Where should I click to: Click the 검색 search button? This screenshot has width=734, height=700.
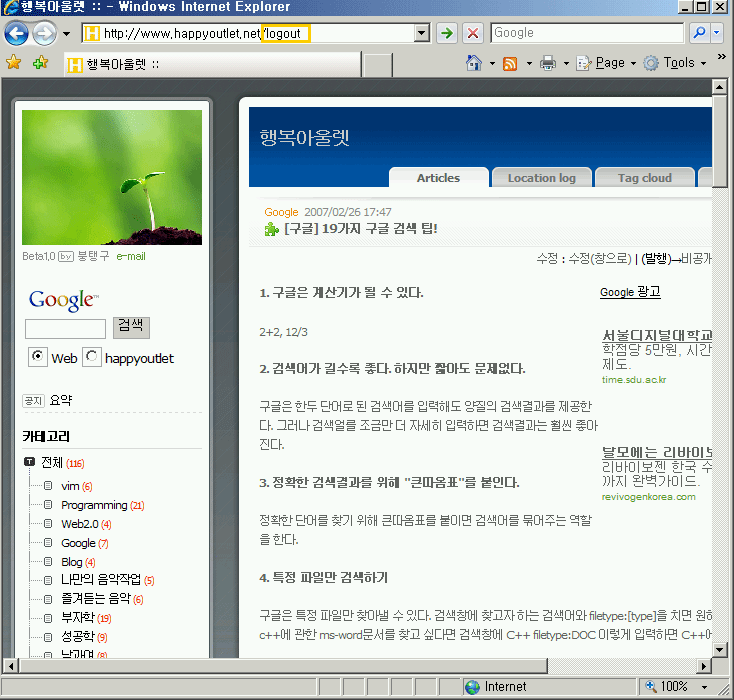pyautogui.click(x=131, y=327)
